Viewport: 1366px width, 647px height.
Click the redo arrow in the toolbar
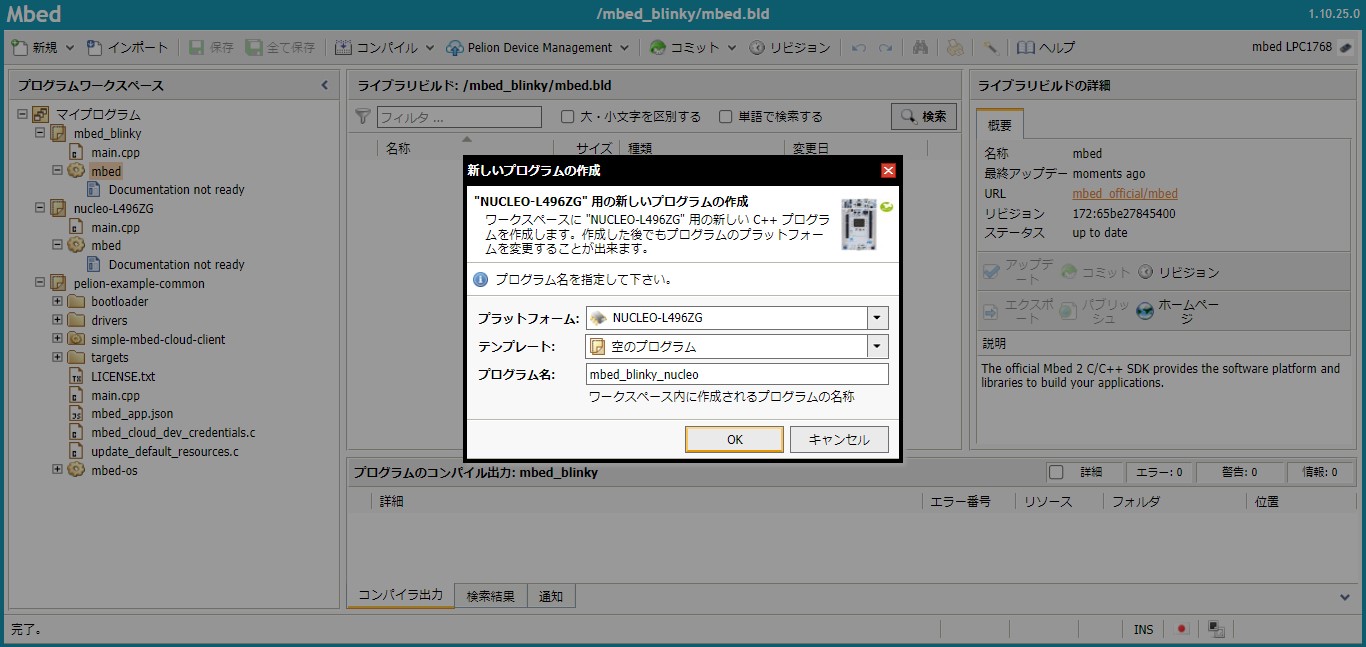[885, 47]
